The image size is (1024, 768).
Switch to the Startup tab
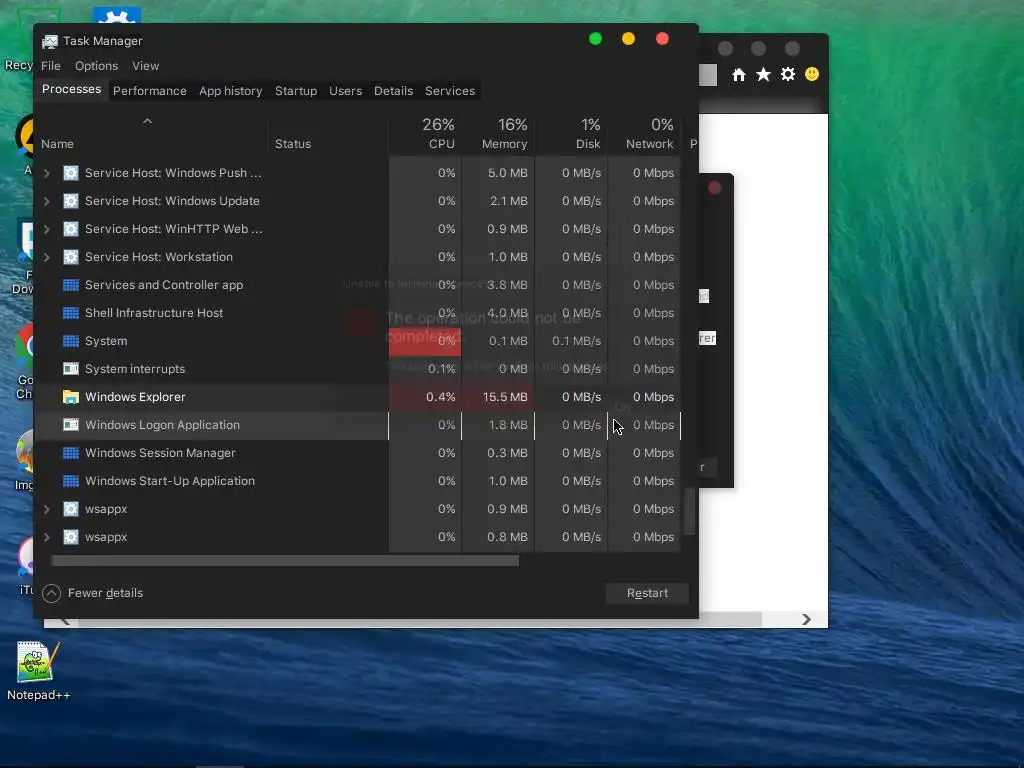(x=296, y=91)
